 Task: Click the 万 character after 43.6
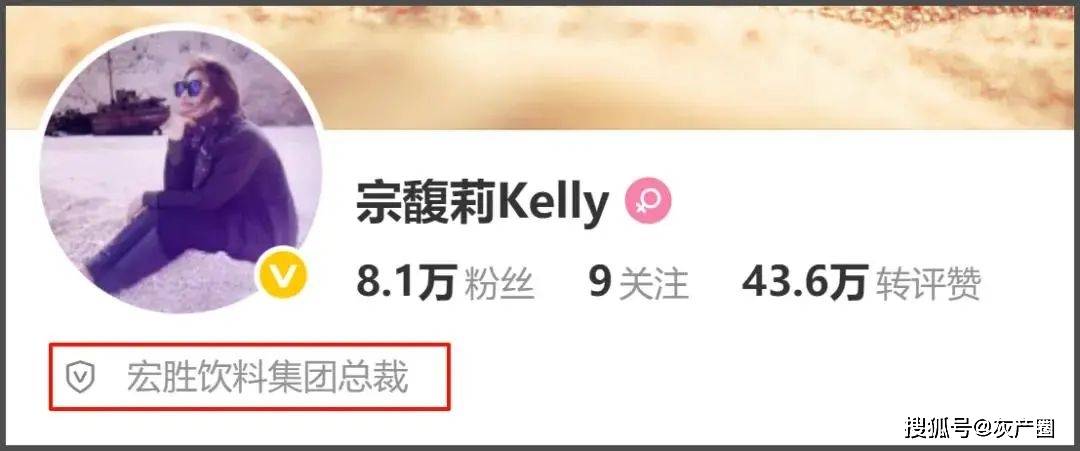(847, 283)
